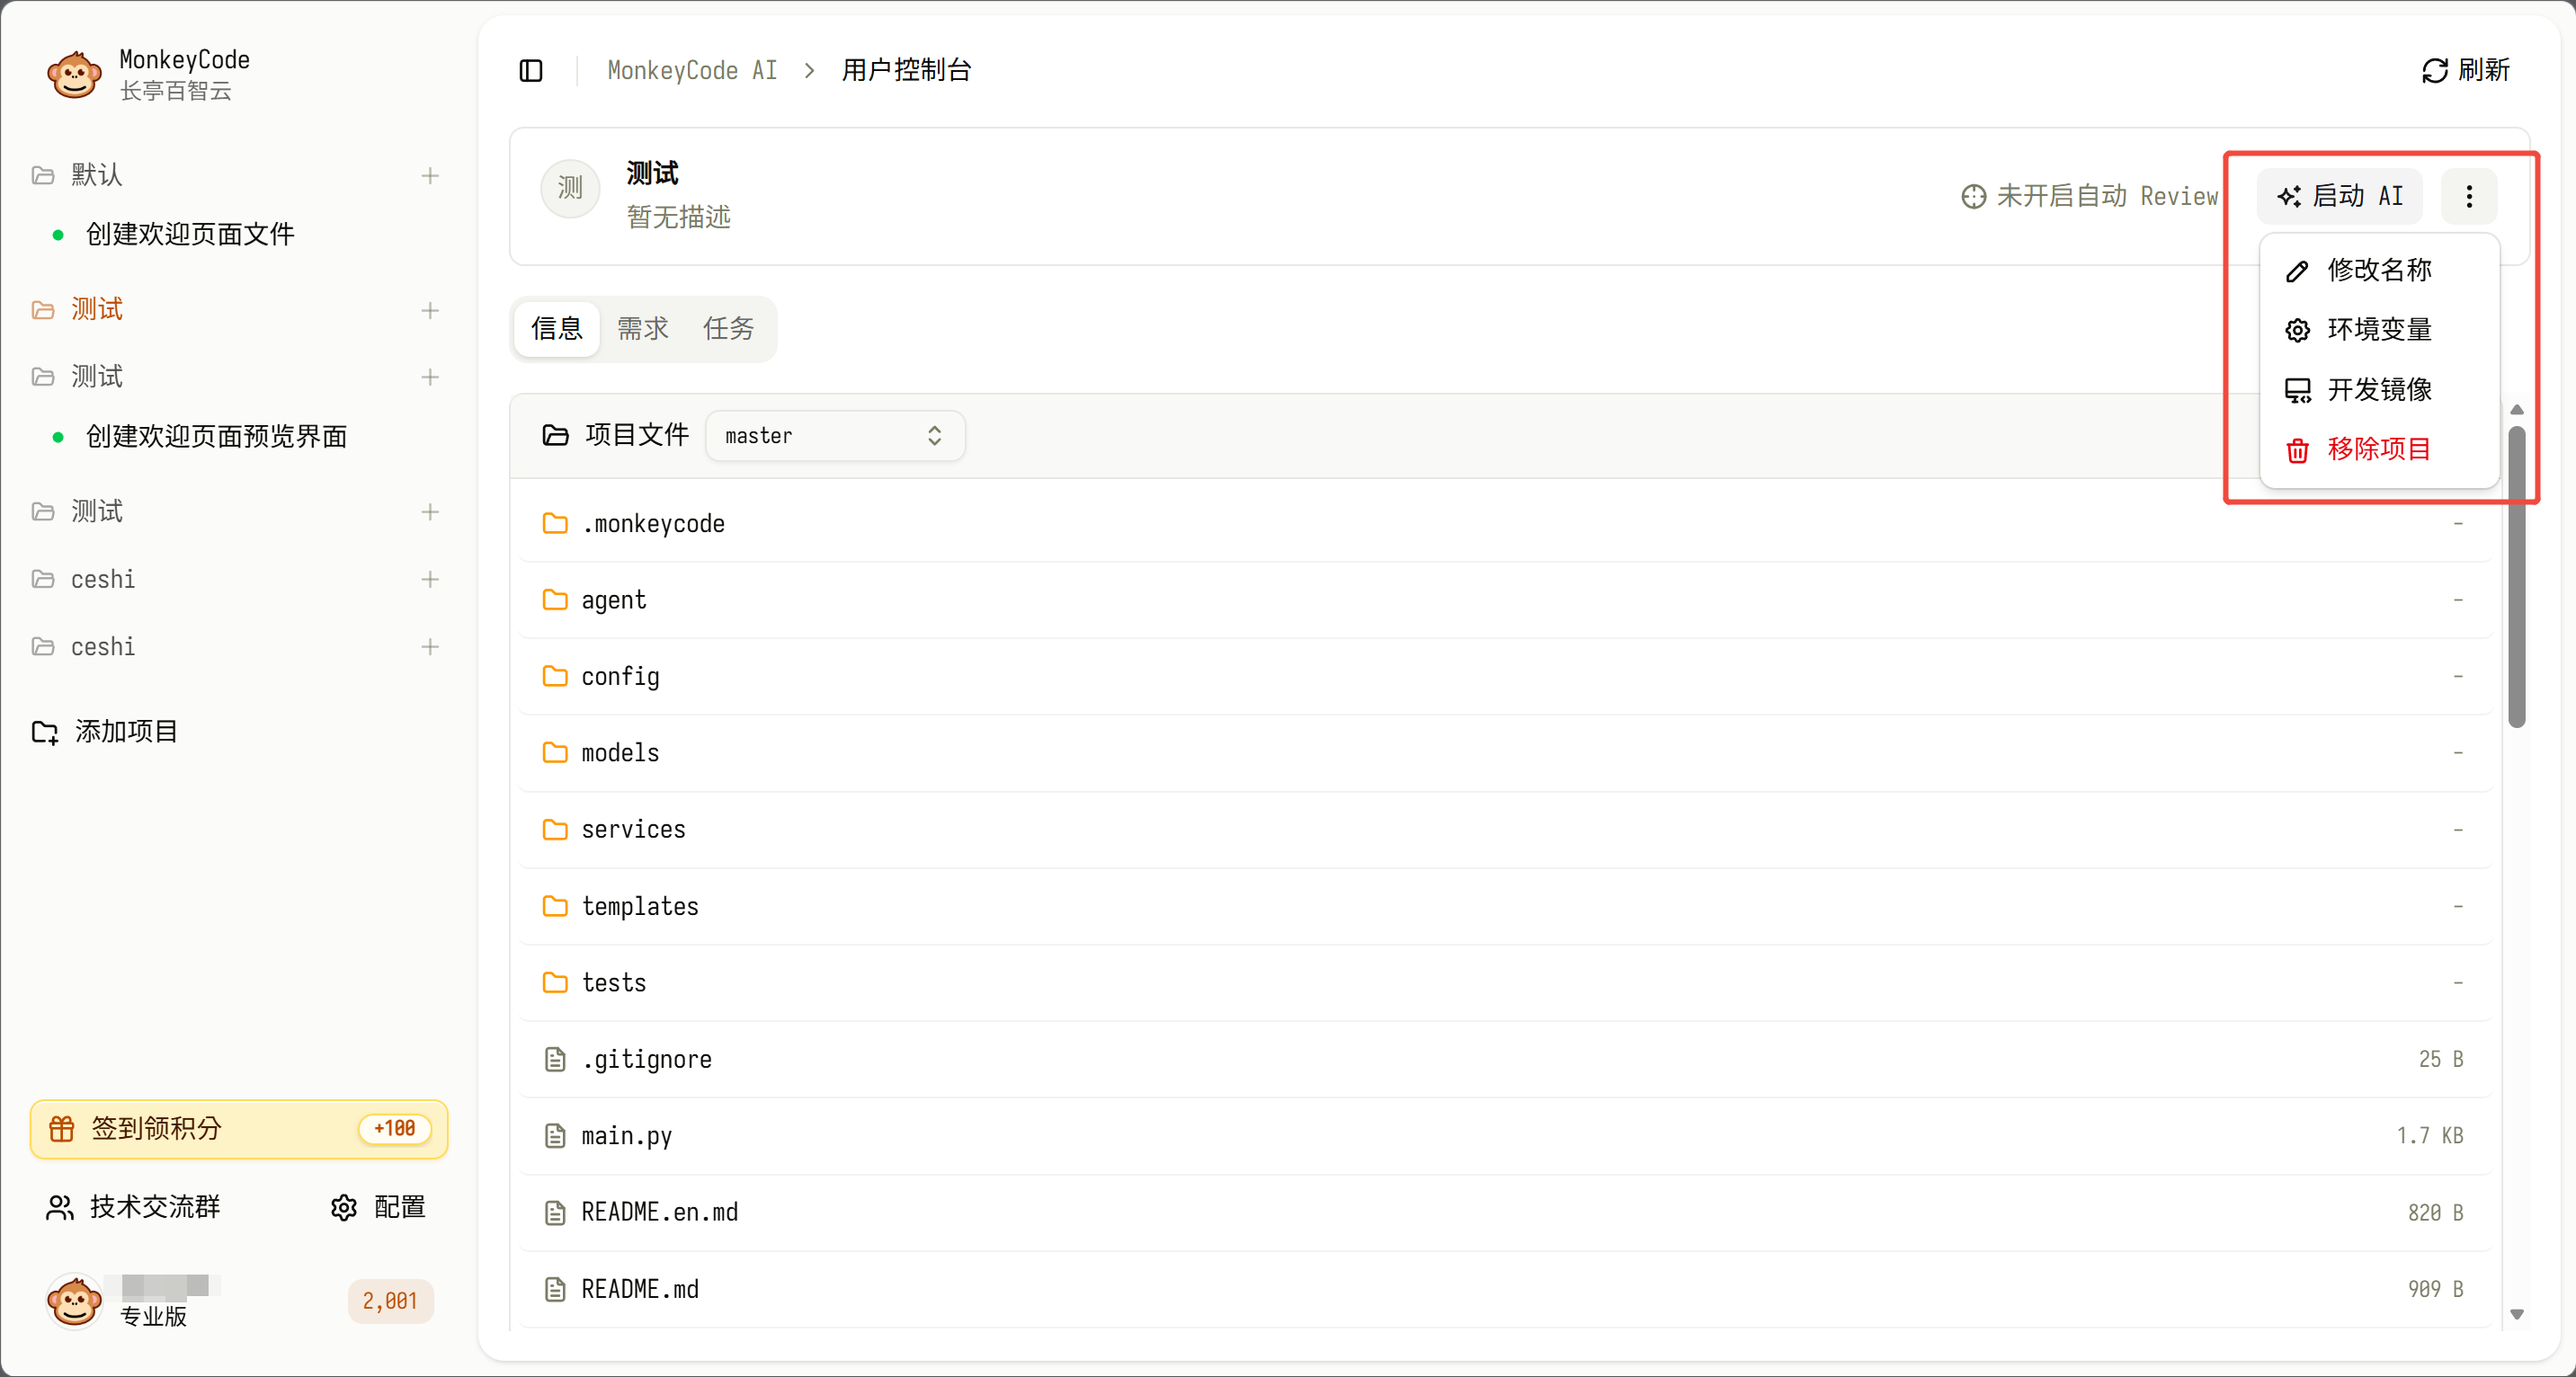
Task: Select 环境变量 menu entry
Action: pos(2378,330)
